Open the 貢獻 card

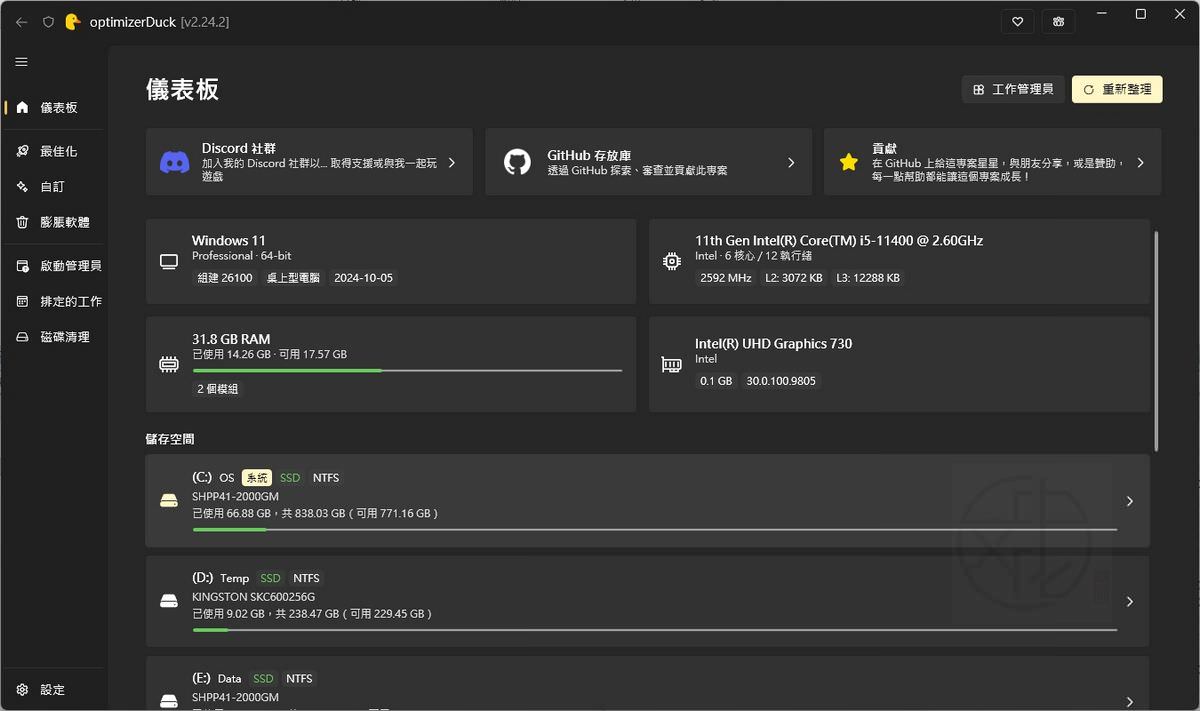tap(992, 162)
